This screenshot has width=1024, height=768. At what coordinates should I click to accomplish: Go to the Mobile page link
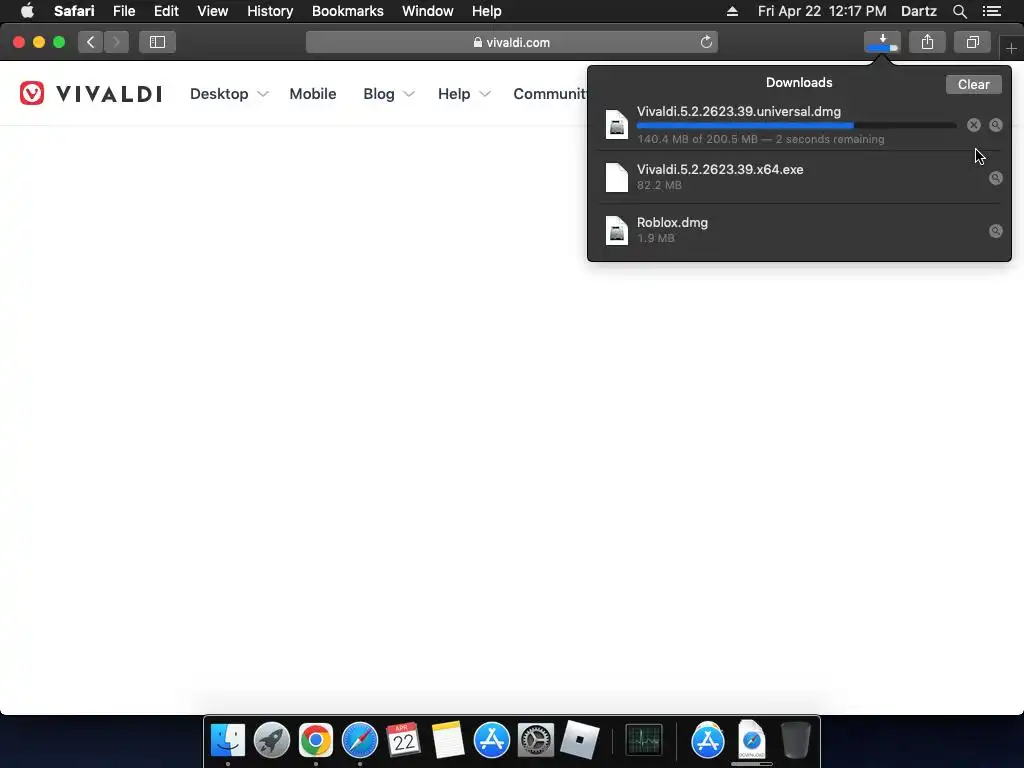pos(313,94)
